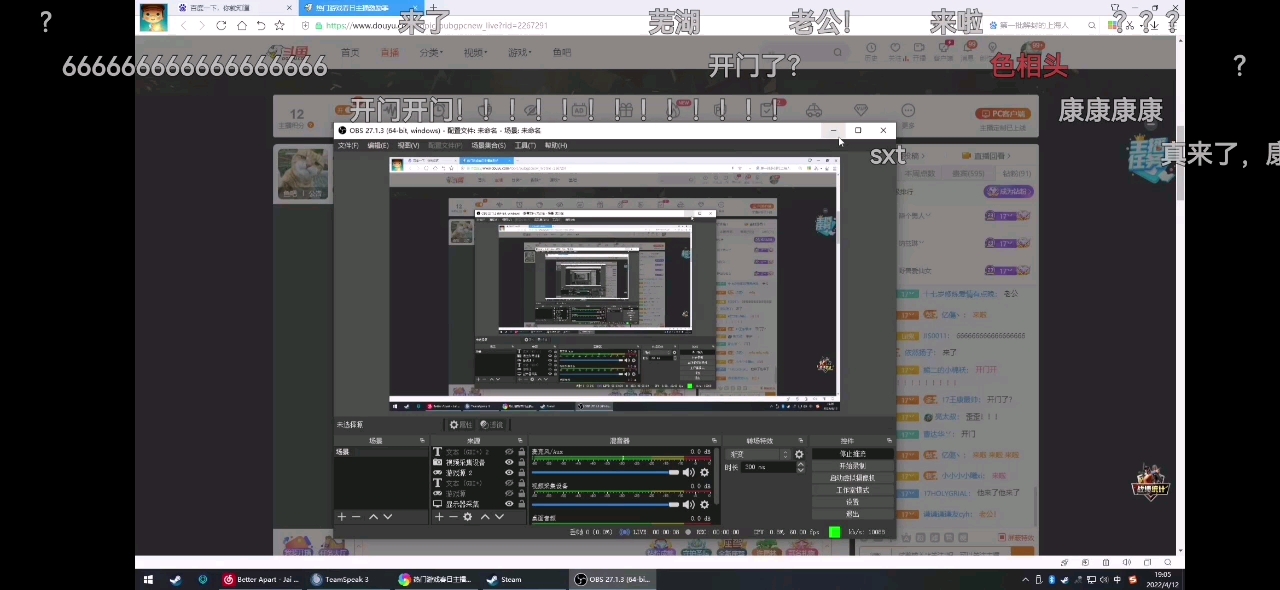Open the 工具(T) menu in OBS
Screen dimensions: 1280x590
click(x=525, y=145)
